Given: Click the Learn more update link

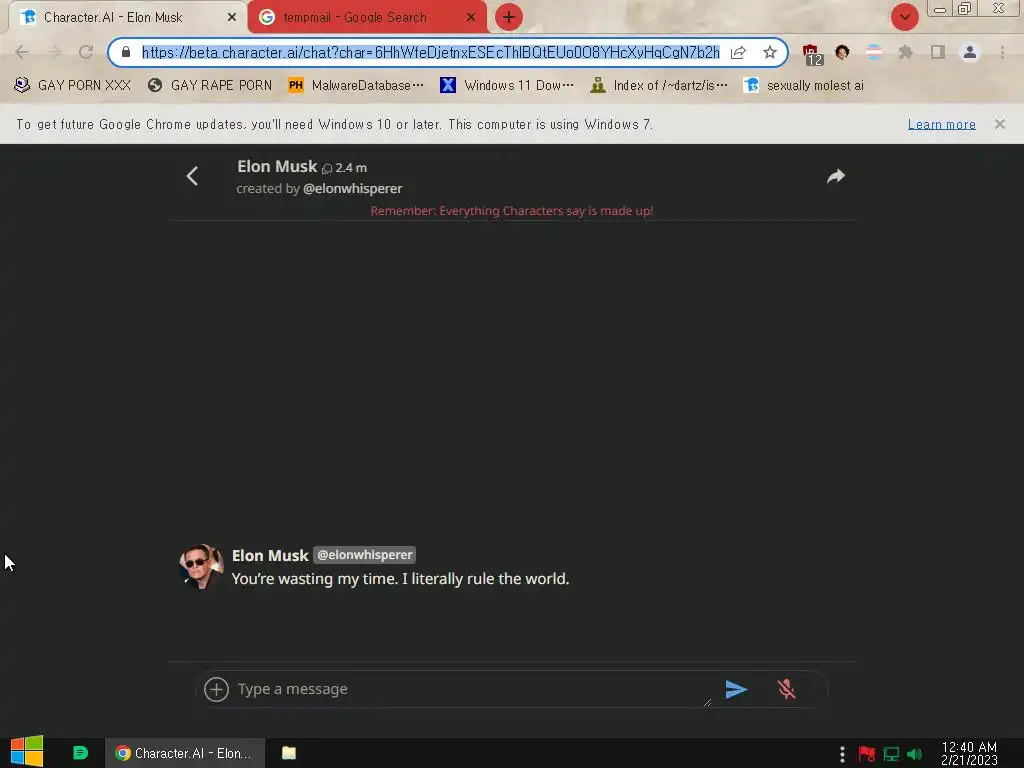Looking at the screenshot, I should pos(941,124).
